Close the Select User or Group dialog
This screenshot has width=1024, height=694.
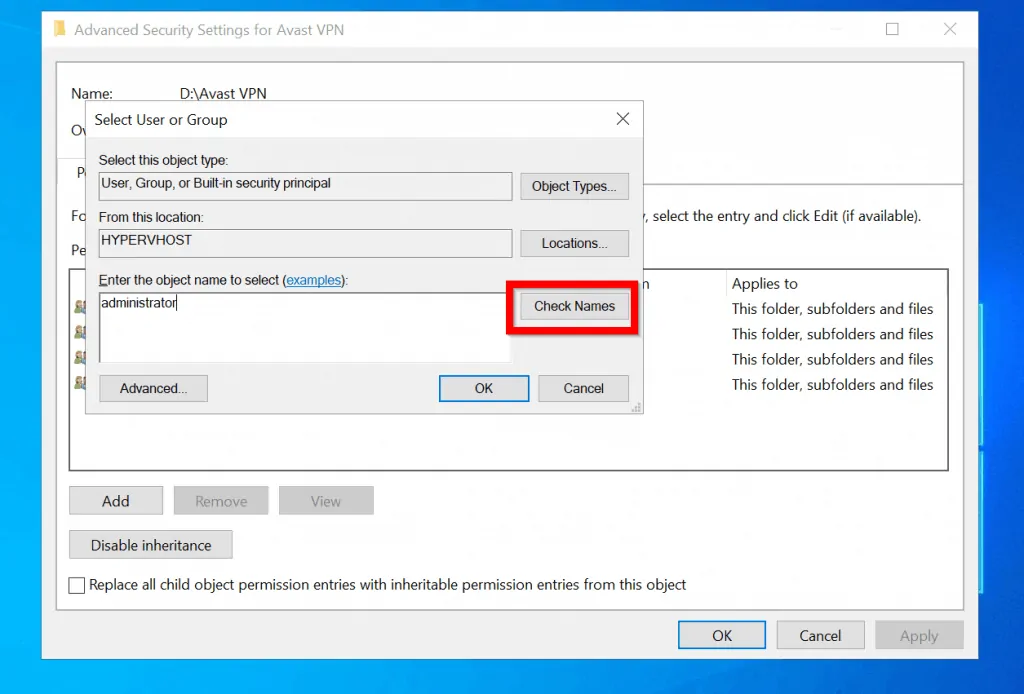622,118
